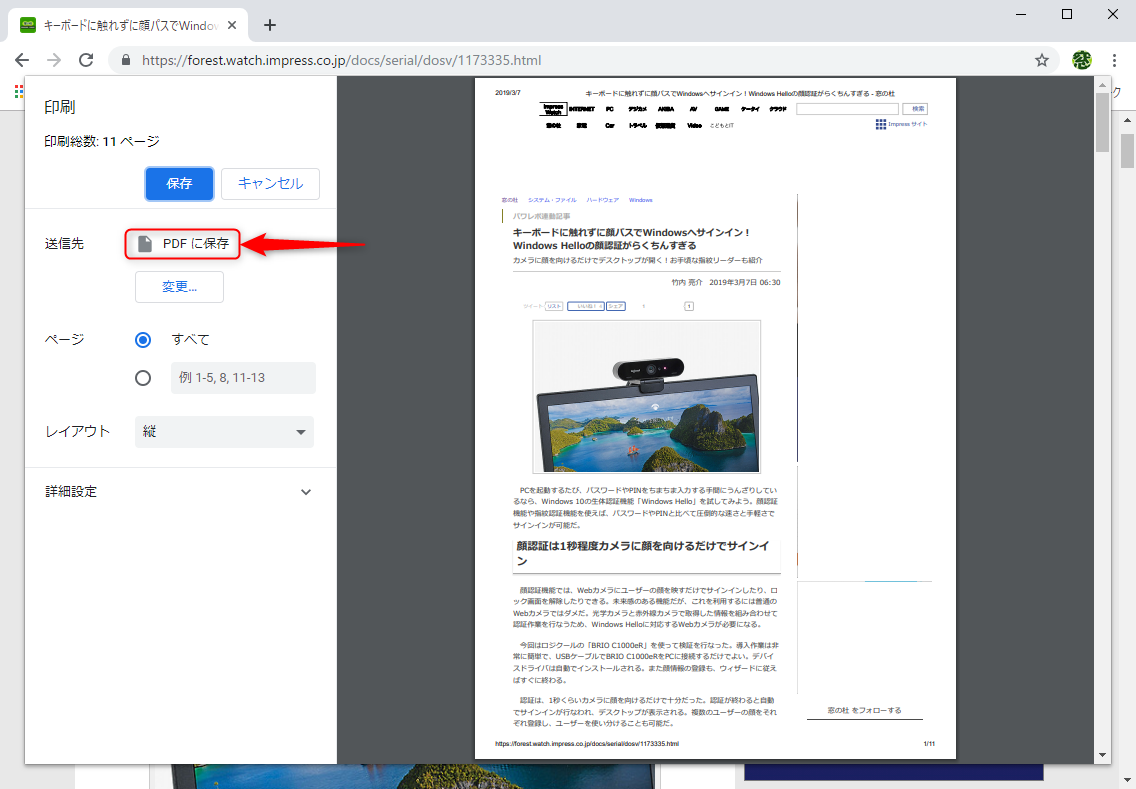Select the すべて pages radio button

[x=143, y=339]
